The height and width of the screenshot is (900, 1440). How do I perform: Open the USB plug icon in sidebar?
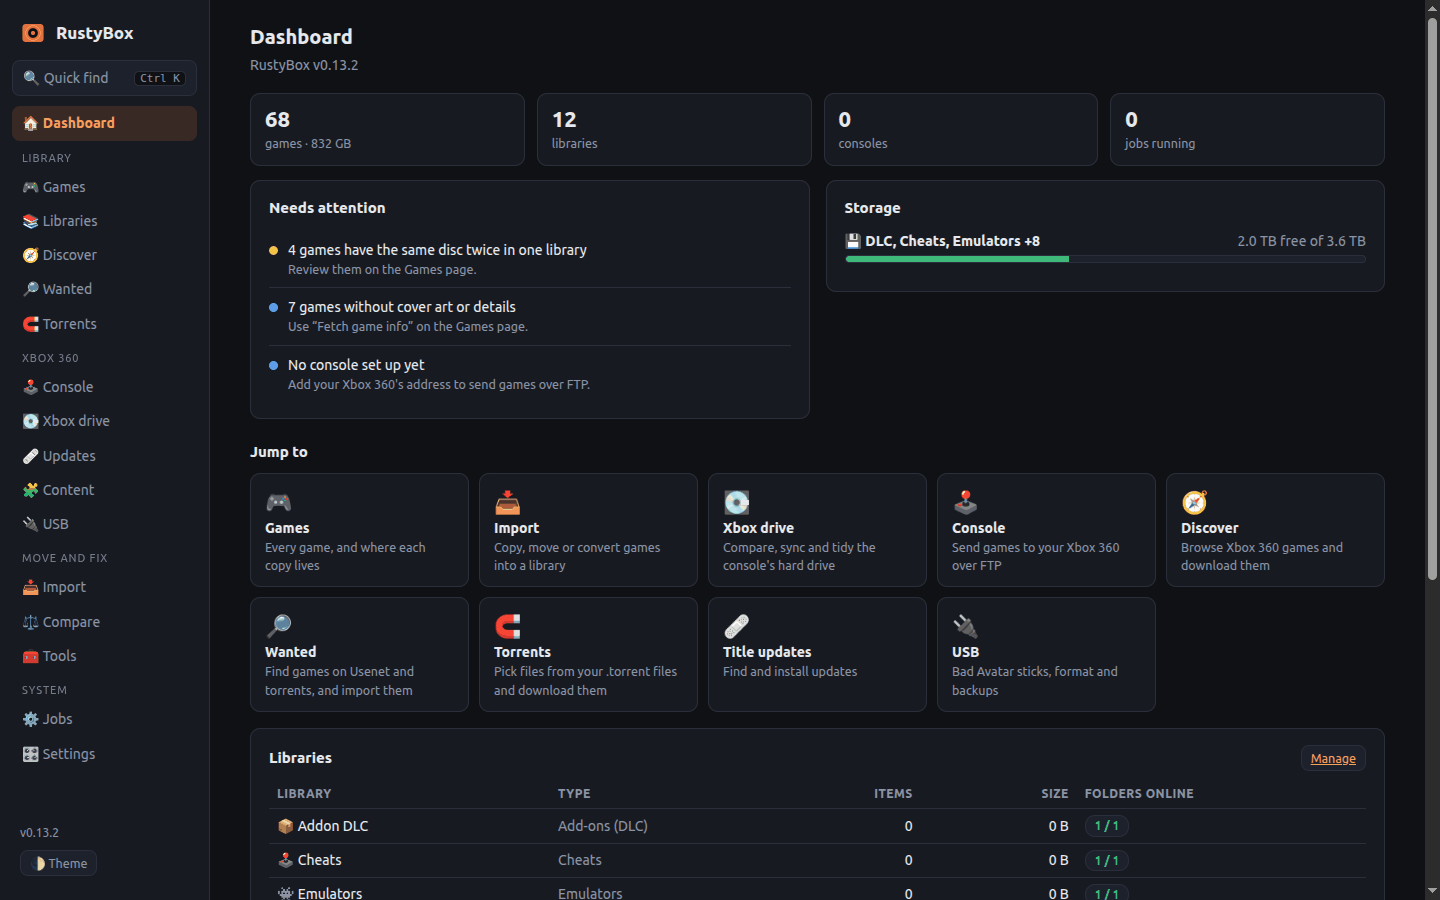(31, 524)
